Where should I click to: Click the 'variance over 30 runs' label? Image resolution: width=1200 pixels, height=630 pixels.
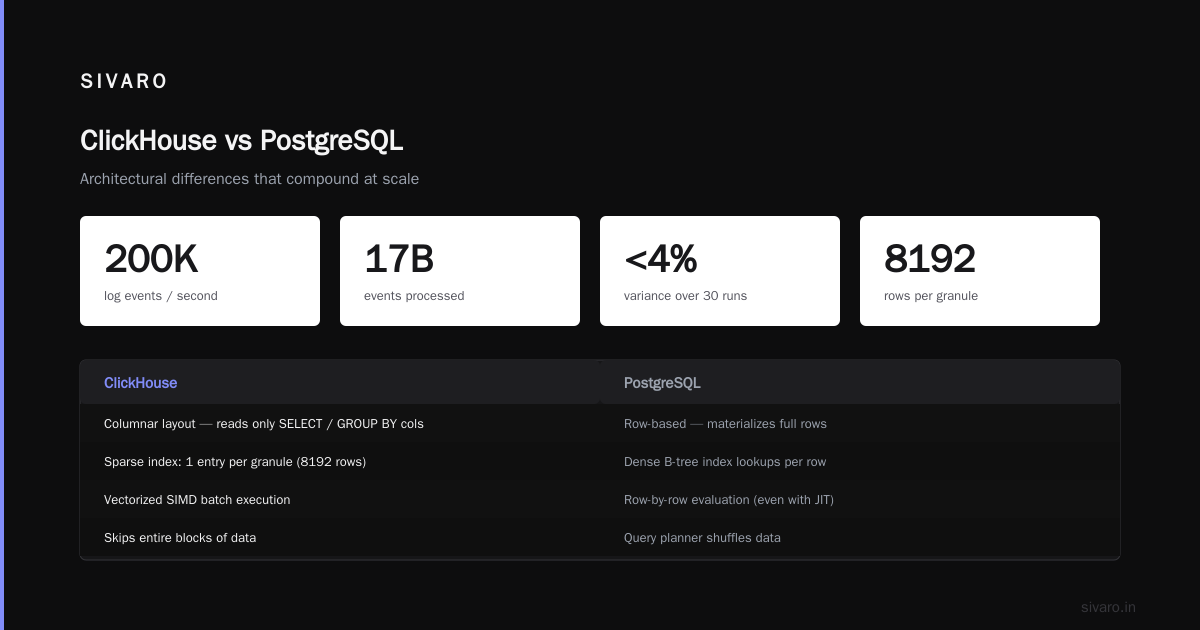(x=685, y=296)
